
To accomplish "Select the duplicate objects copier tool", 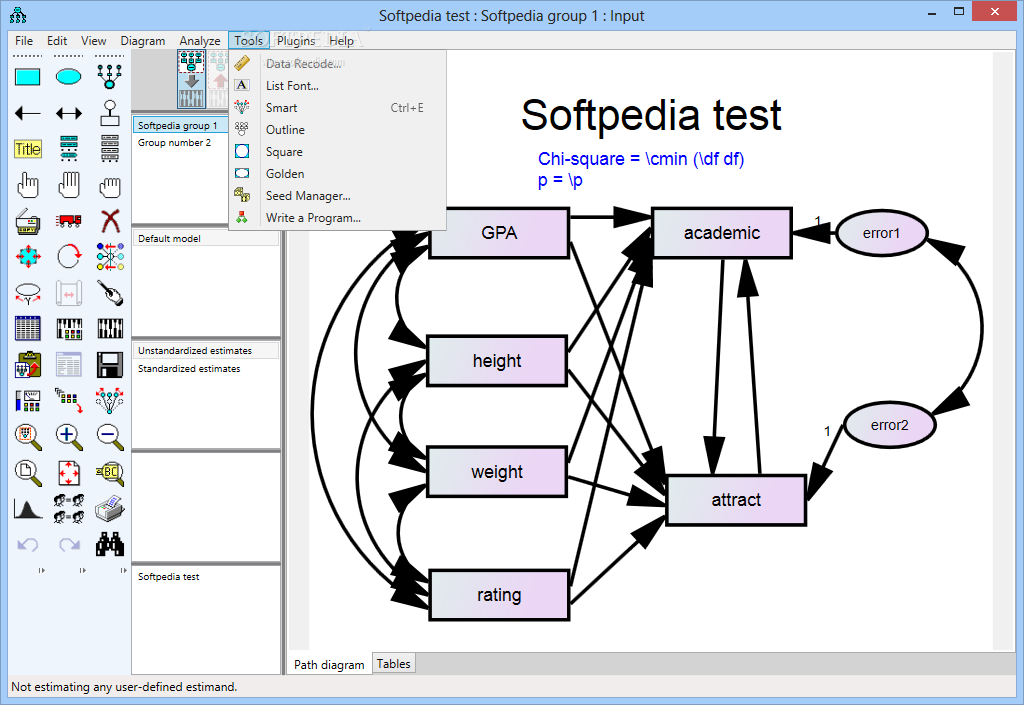I will click(x=27, y=222).
